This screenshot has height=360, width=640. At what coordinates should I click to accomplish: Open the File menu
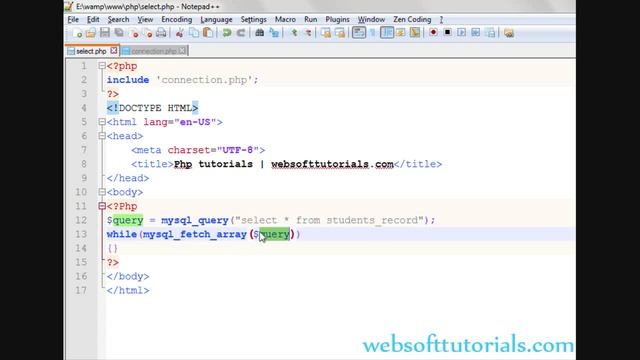[x=73, y=20]
